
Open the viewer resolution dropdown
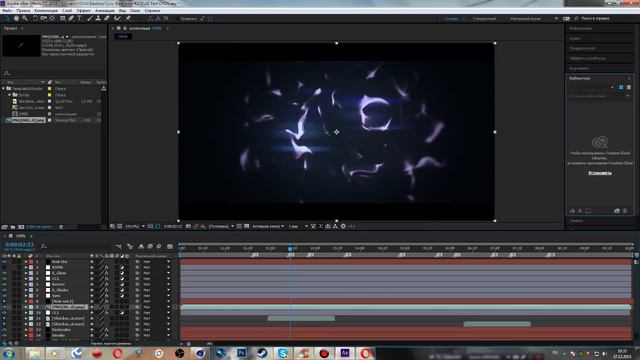pos(221,226)
